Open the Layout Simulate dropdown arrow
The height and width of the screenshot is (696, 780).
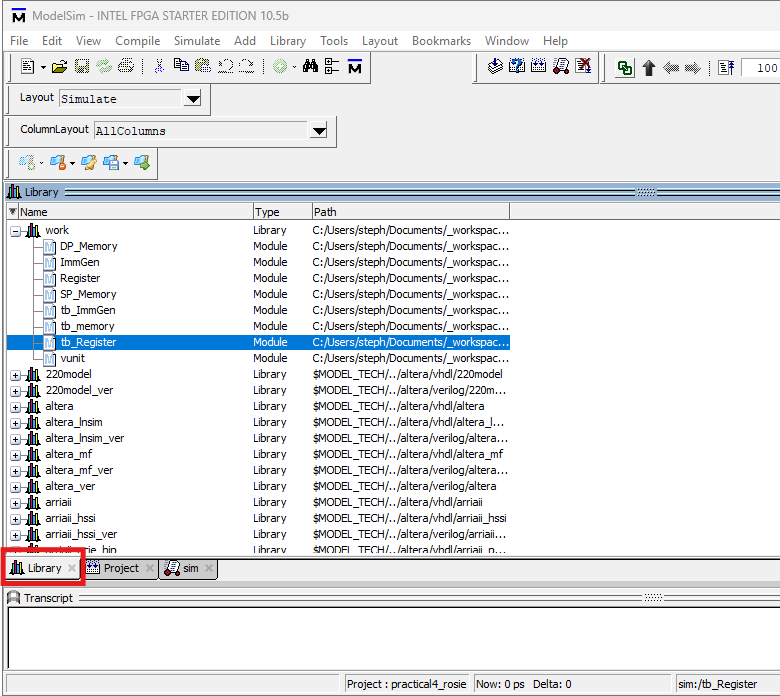[x=193, y=99]
